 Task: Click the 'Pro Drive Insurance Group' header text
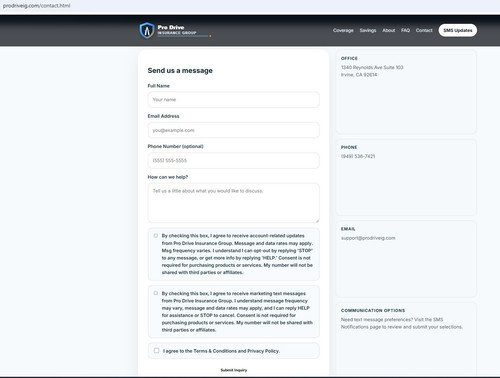pyautogui.click(x=177, y=30)
